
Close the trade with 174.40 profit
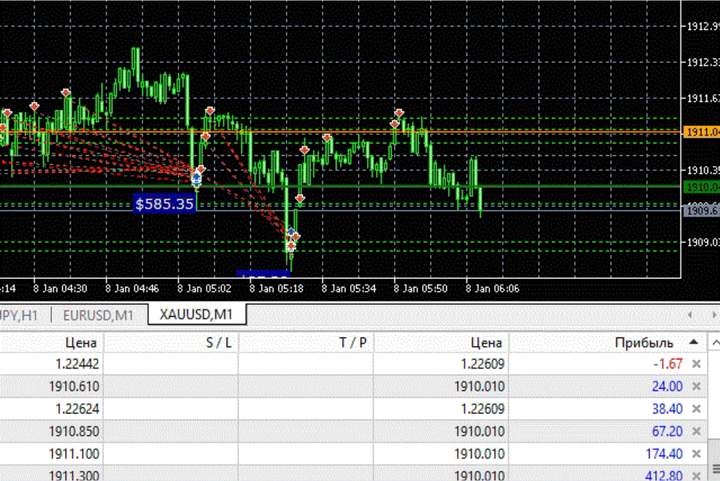(x=696, y=453)
